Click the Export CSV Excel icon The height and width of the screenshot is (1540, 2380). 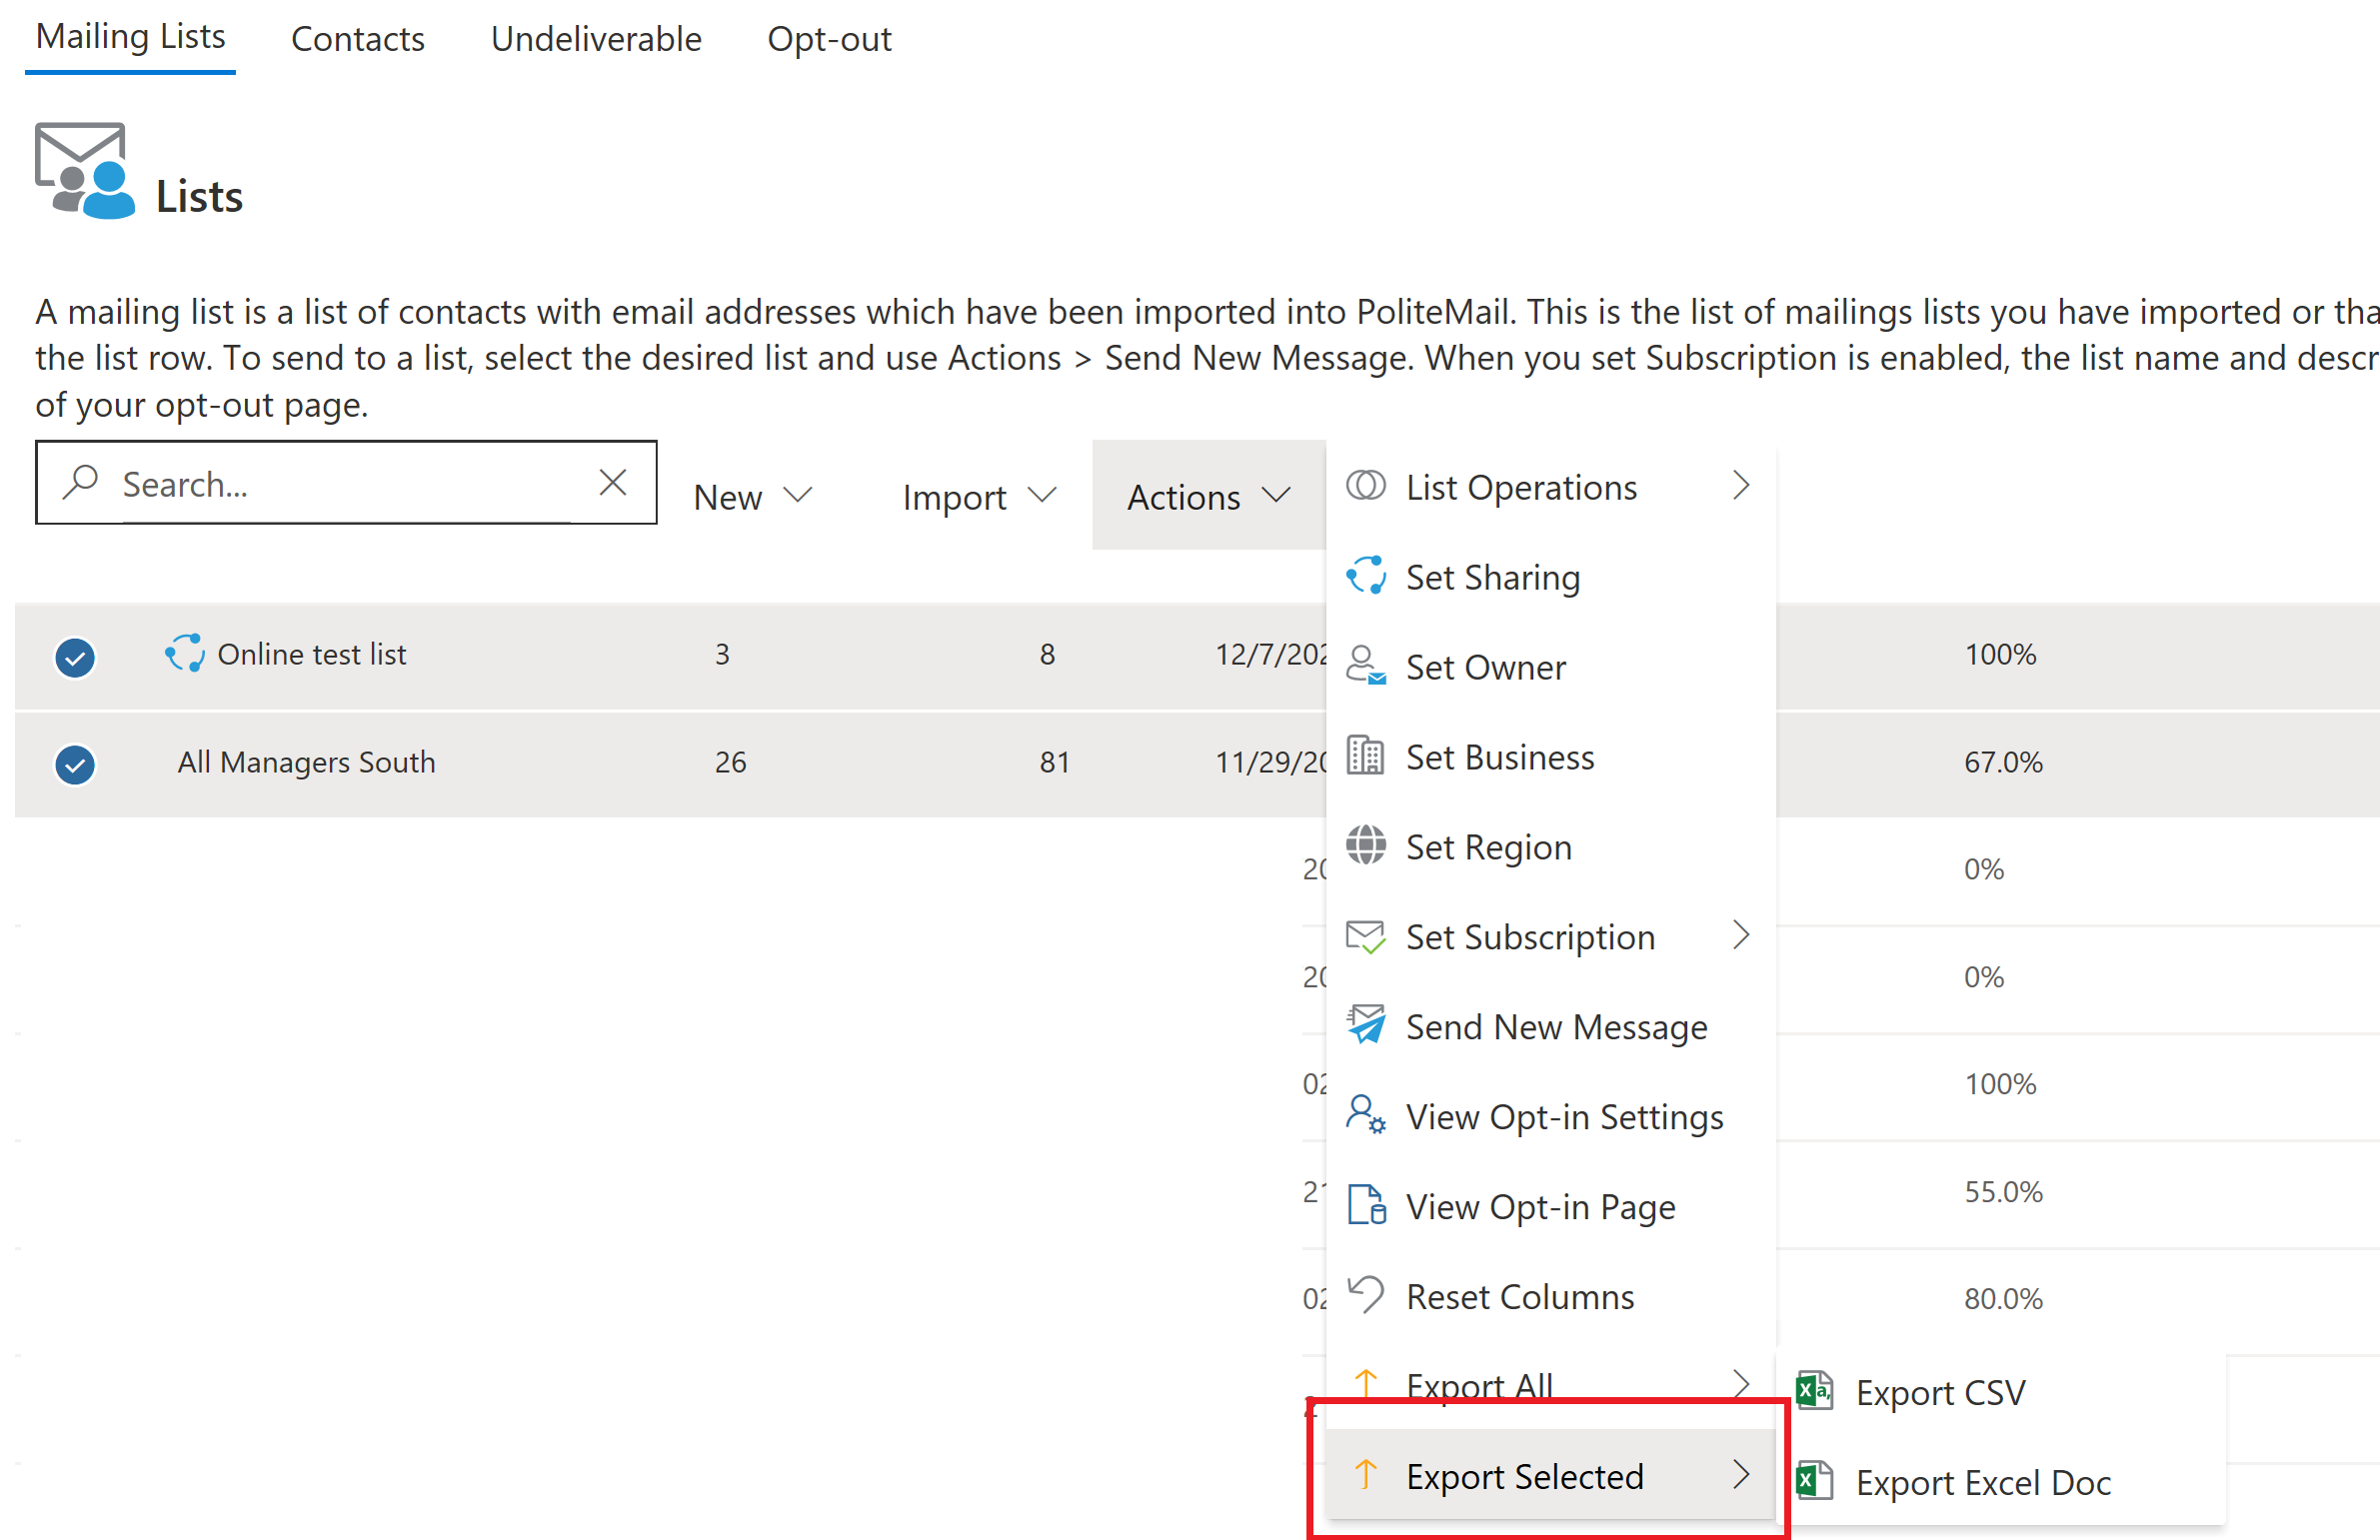pos(1814,1392)
